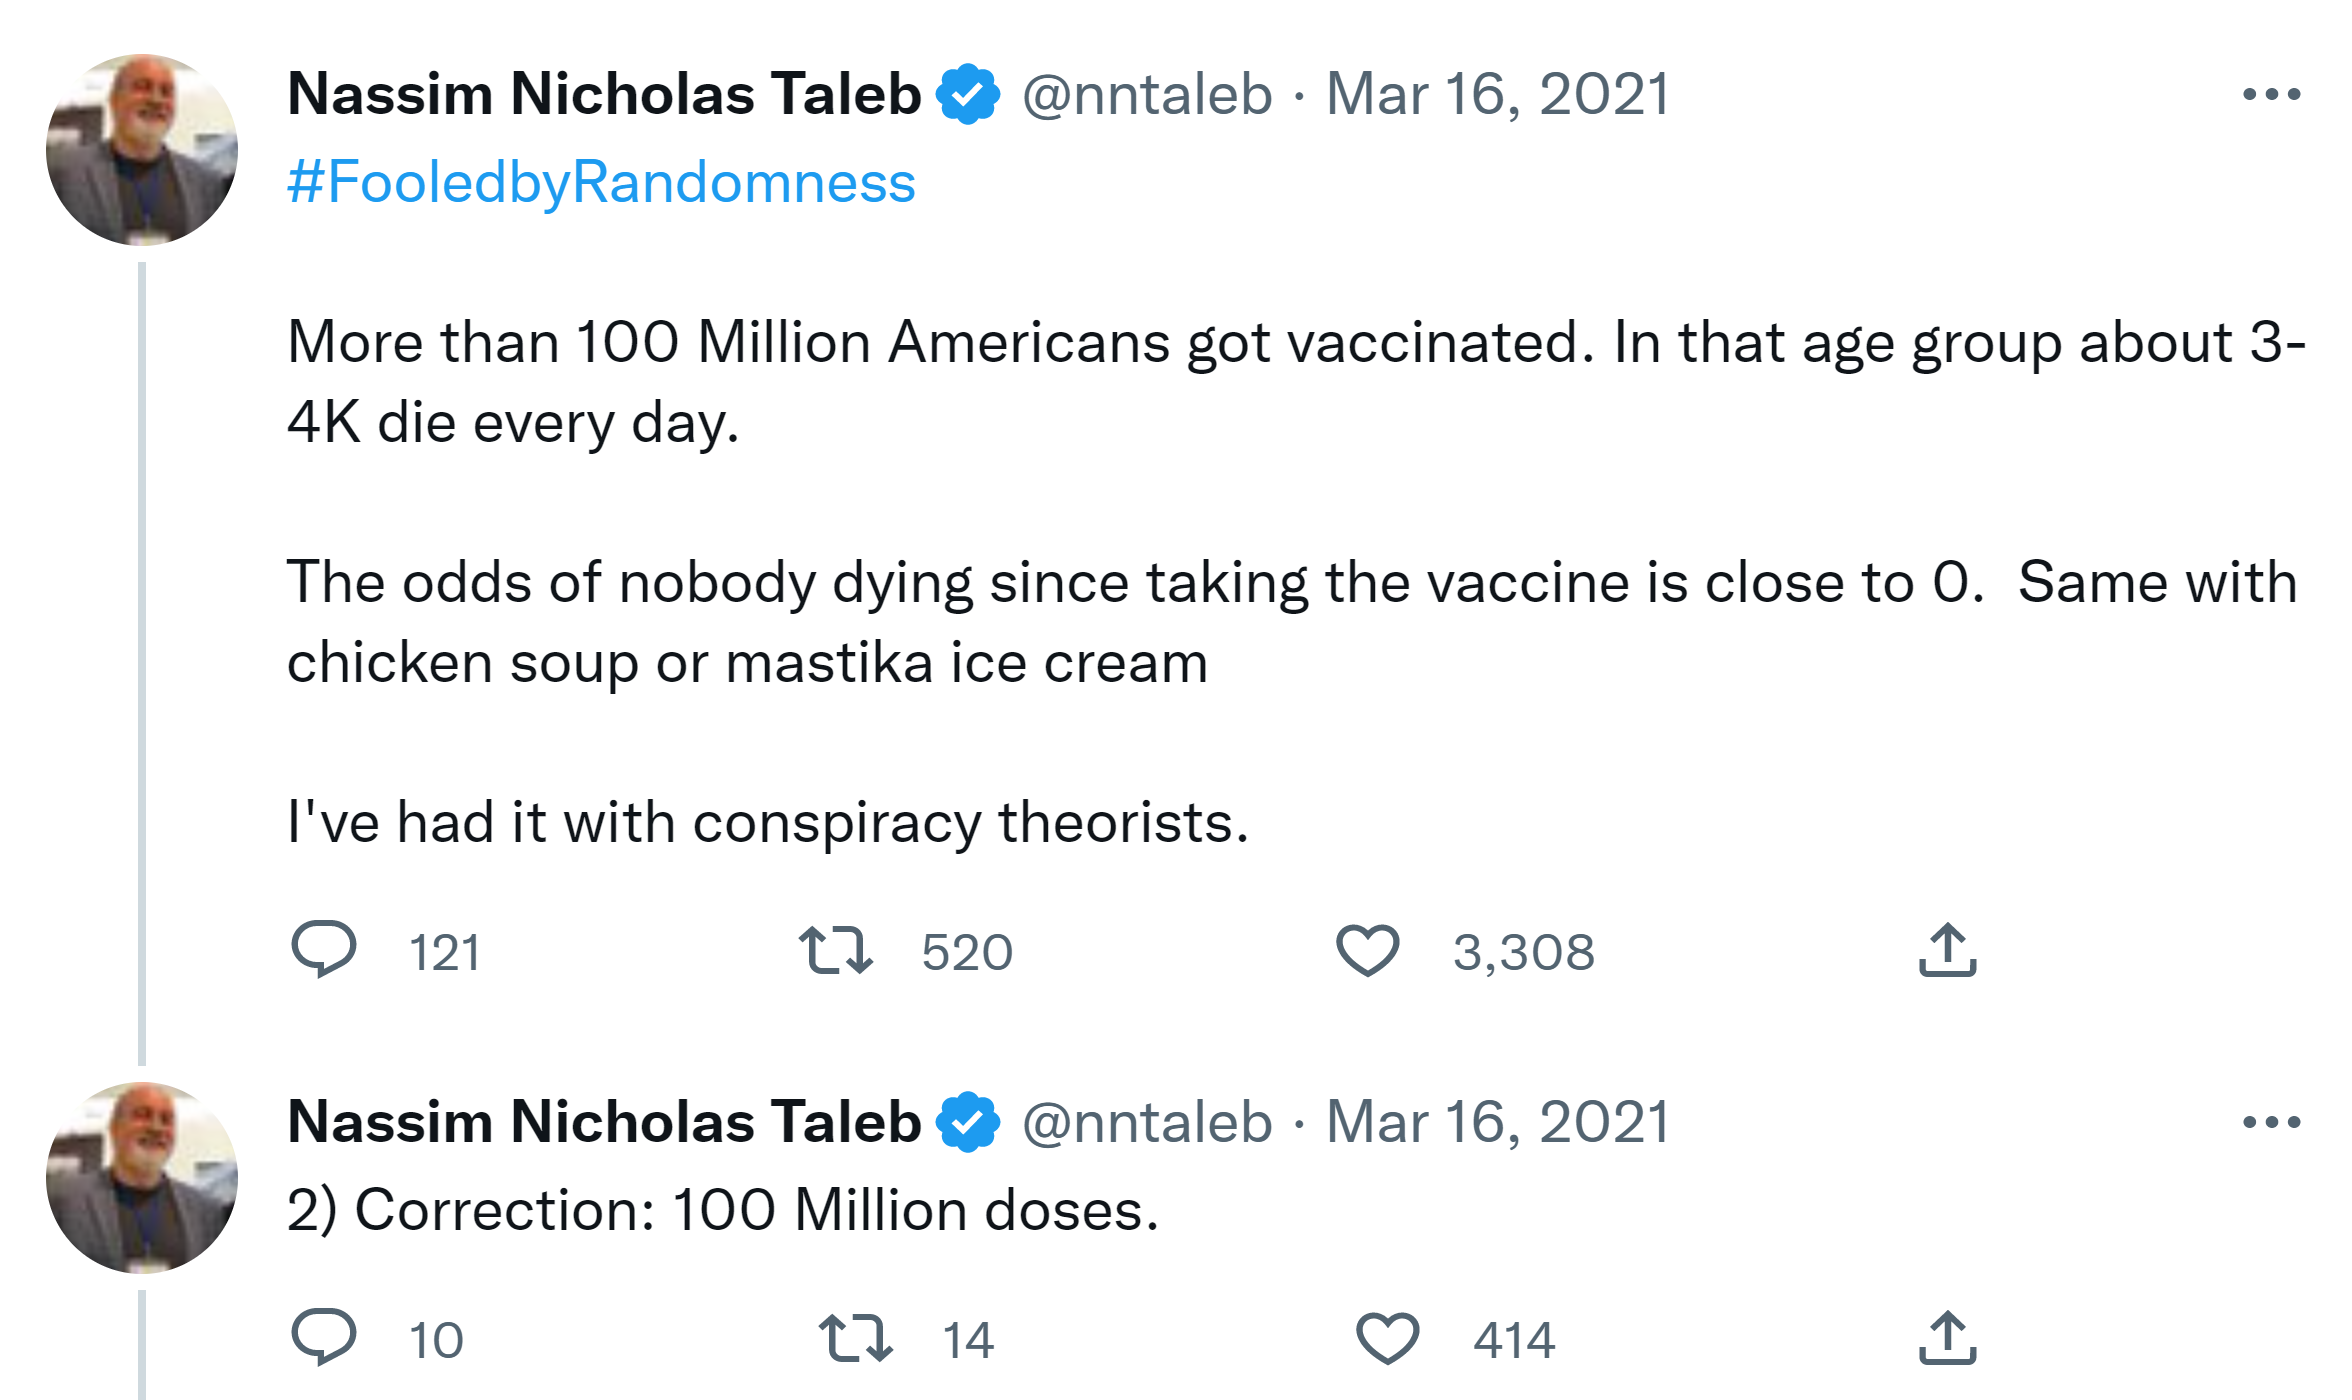This screenshot has height=1400, width=2352.
Task: Click verified badge on first tweet
Action: click(967, 95)
